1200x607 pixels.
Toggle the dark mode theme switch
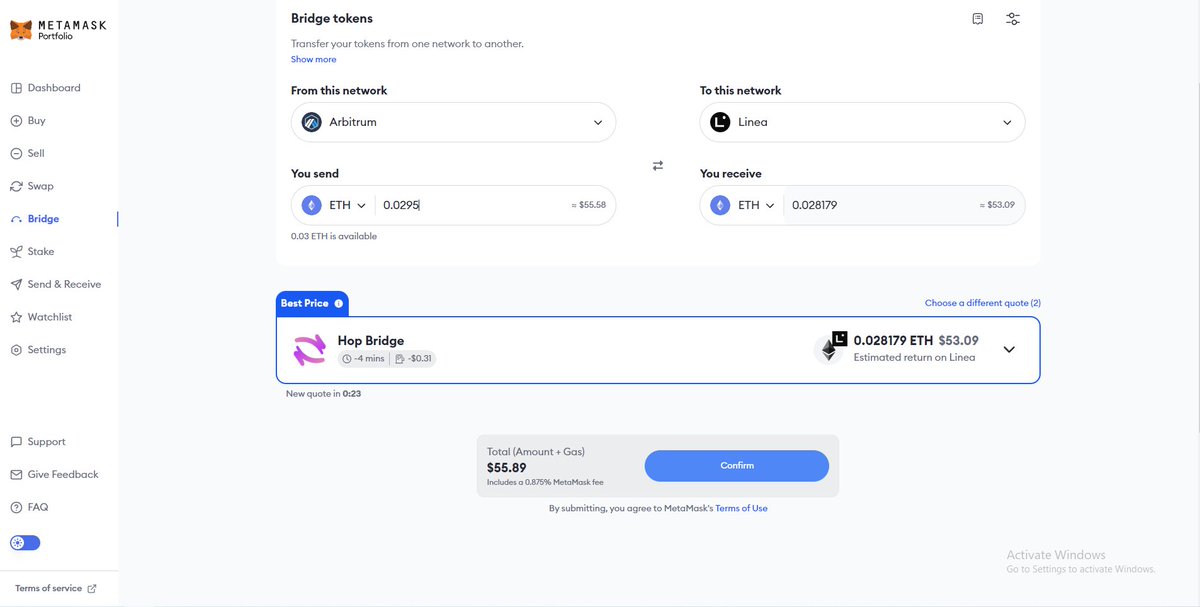pos(25,543)
